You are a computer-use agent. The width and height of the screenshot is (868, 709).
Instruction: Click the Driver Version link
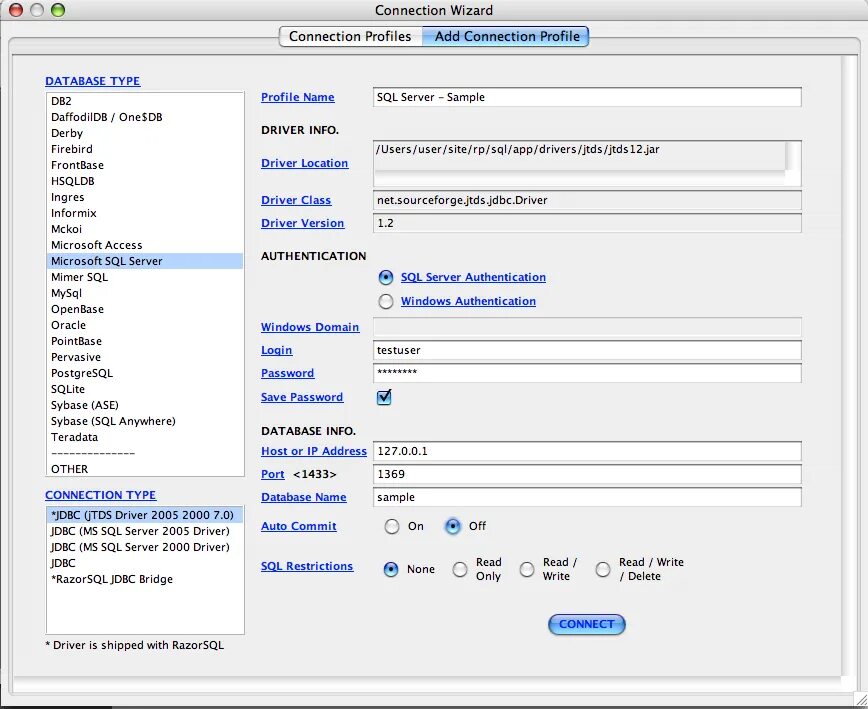click(x=303, y=223)
